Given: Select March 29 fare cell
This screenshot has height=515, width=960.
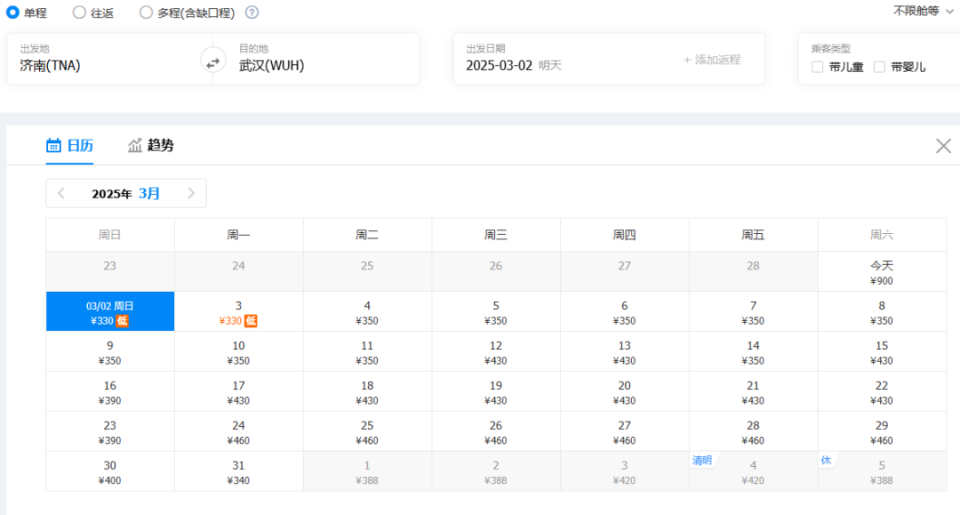Looking at the screenshot, I should [882, 432].
